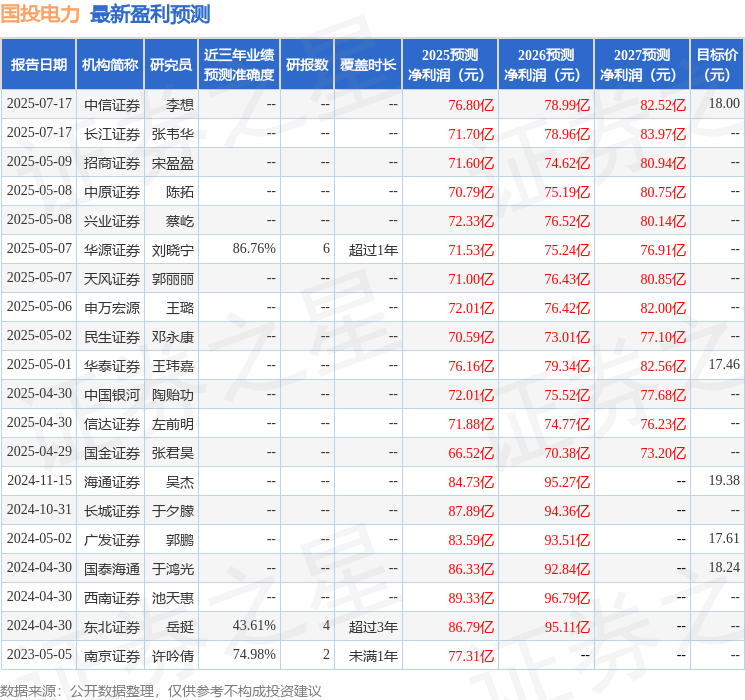Select researcher 宋盈盈
Screen dimensions: 745x700
(x=172, y=163)
